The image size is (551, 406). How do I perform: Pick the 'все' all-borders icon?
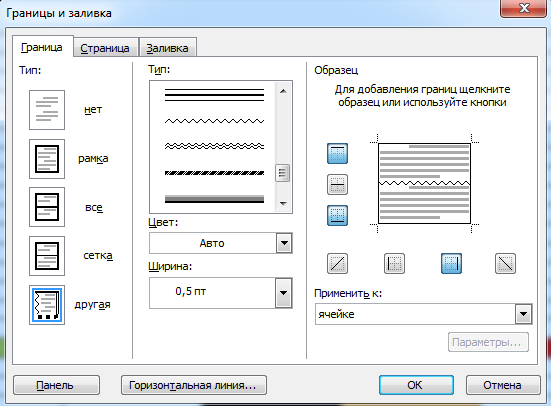(47, 207)
